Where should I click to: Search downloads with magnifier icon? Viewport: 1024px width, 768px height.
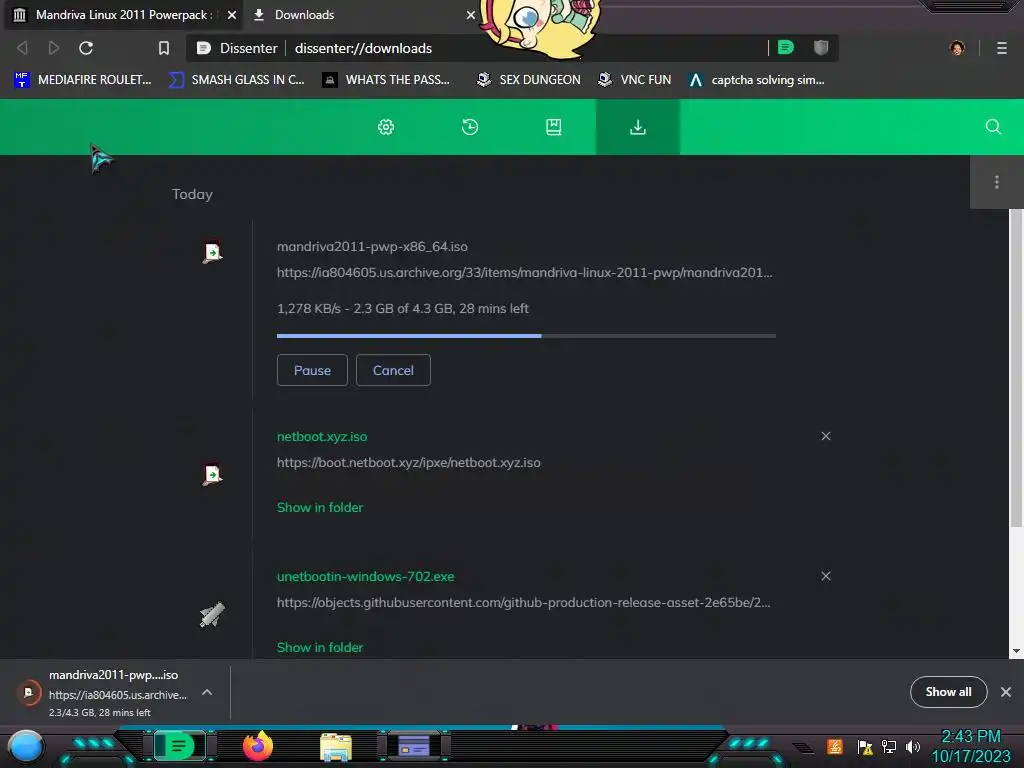point(993,127)
